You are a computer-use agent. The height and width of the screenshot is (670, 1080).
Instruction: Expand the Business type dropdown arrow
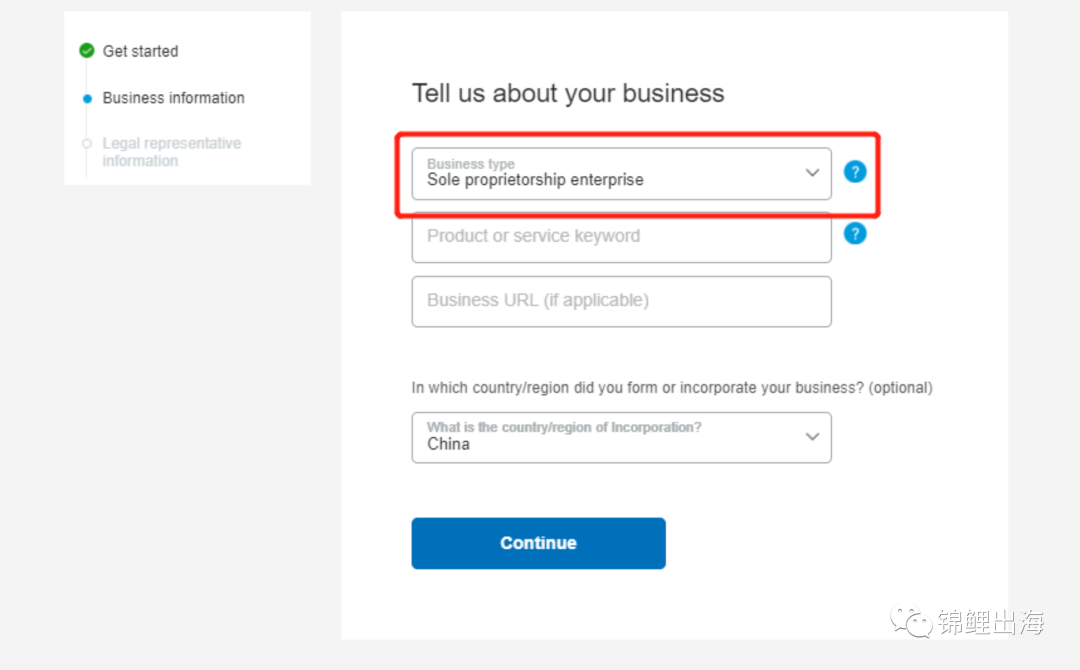point(812,173)
